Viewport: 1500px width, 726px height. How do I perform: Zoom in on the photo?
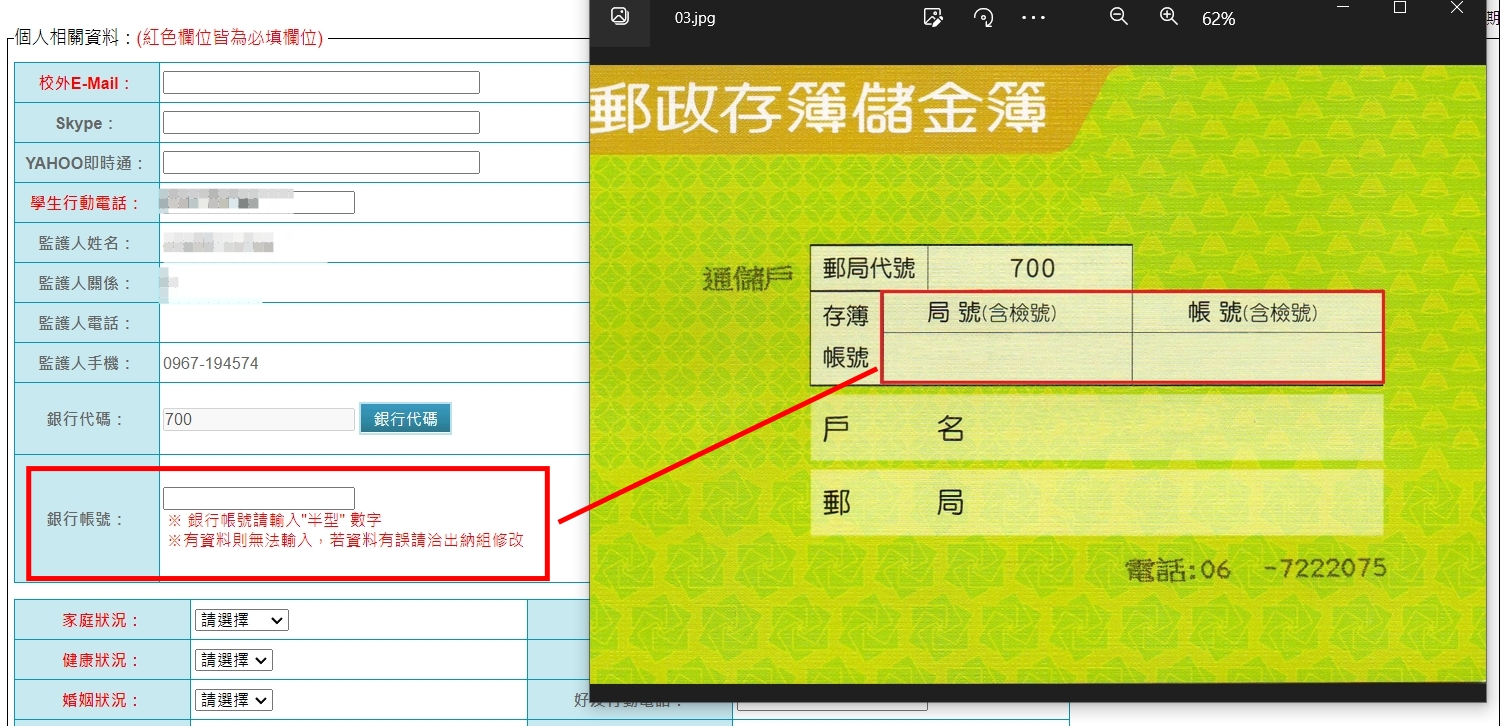tap(1168, 18)
